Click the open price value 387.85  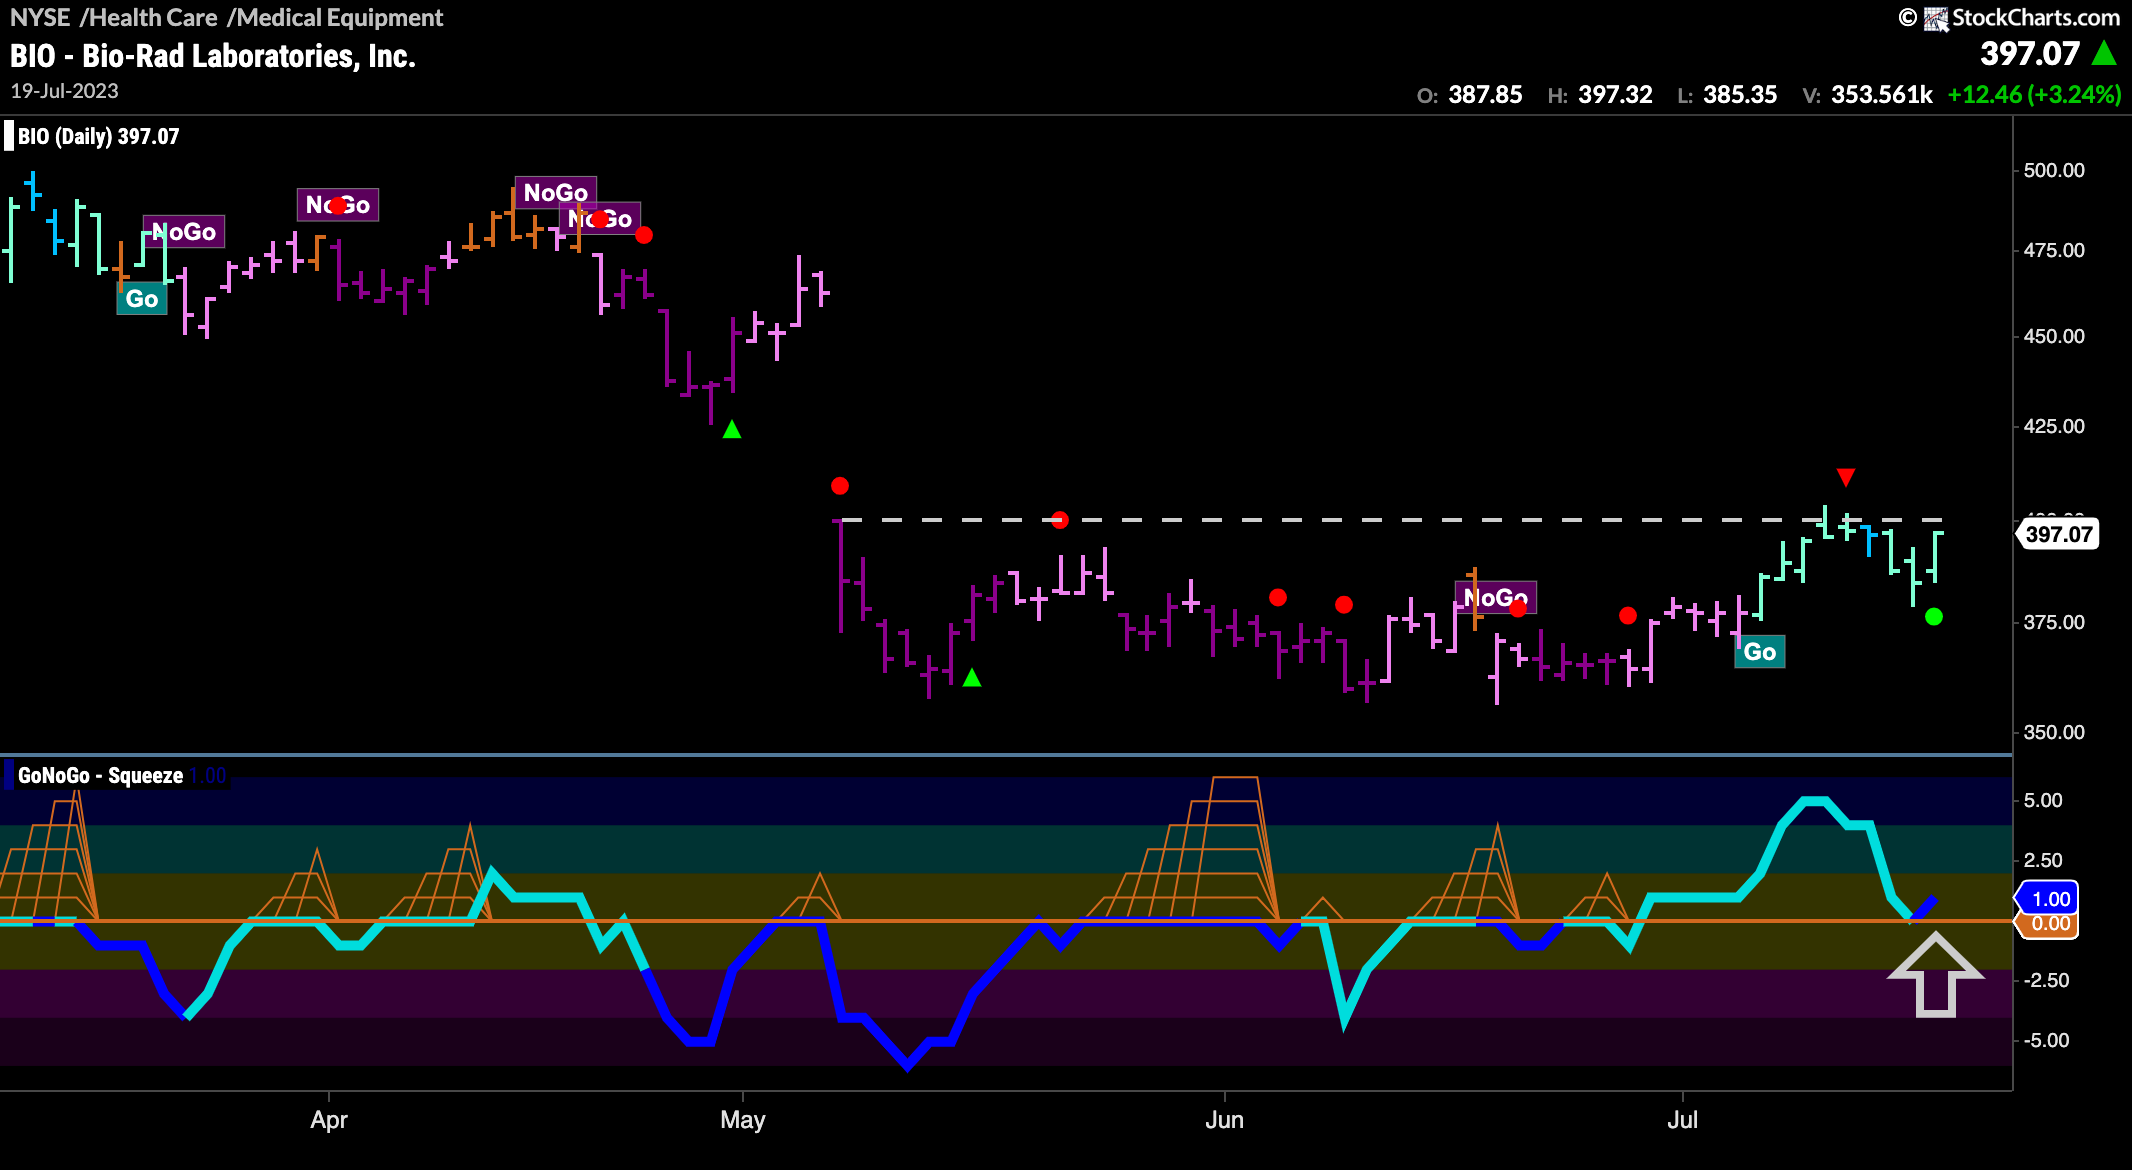1485,95
